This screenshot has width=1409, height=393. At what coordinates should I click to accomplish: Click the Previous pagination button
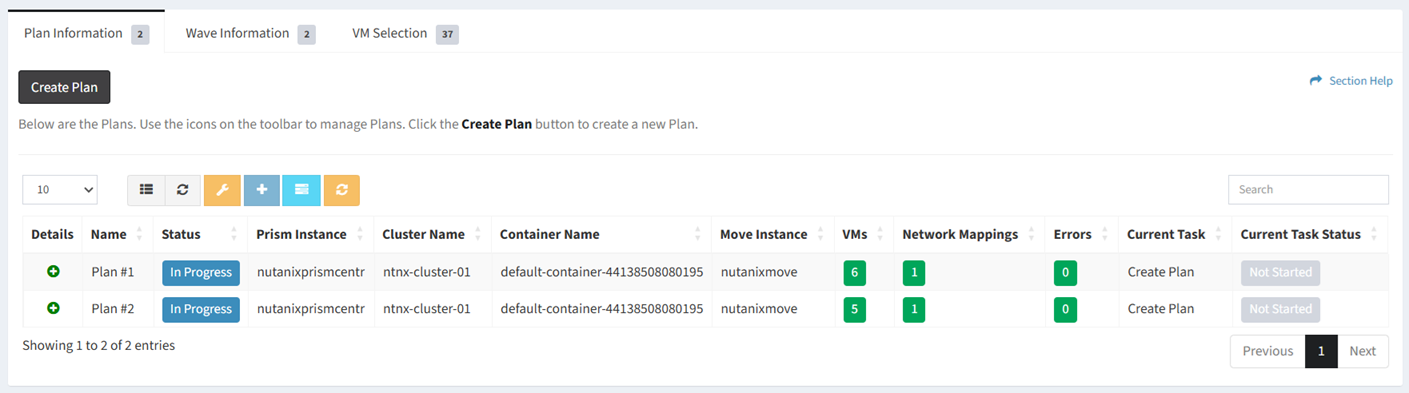(x=1267, y=351)
